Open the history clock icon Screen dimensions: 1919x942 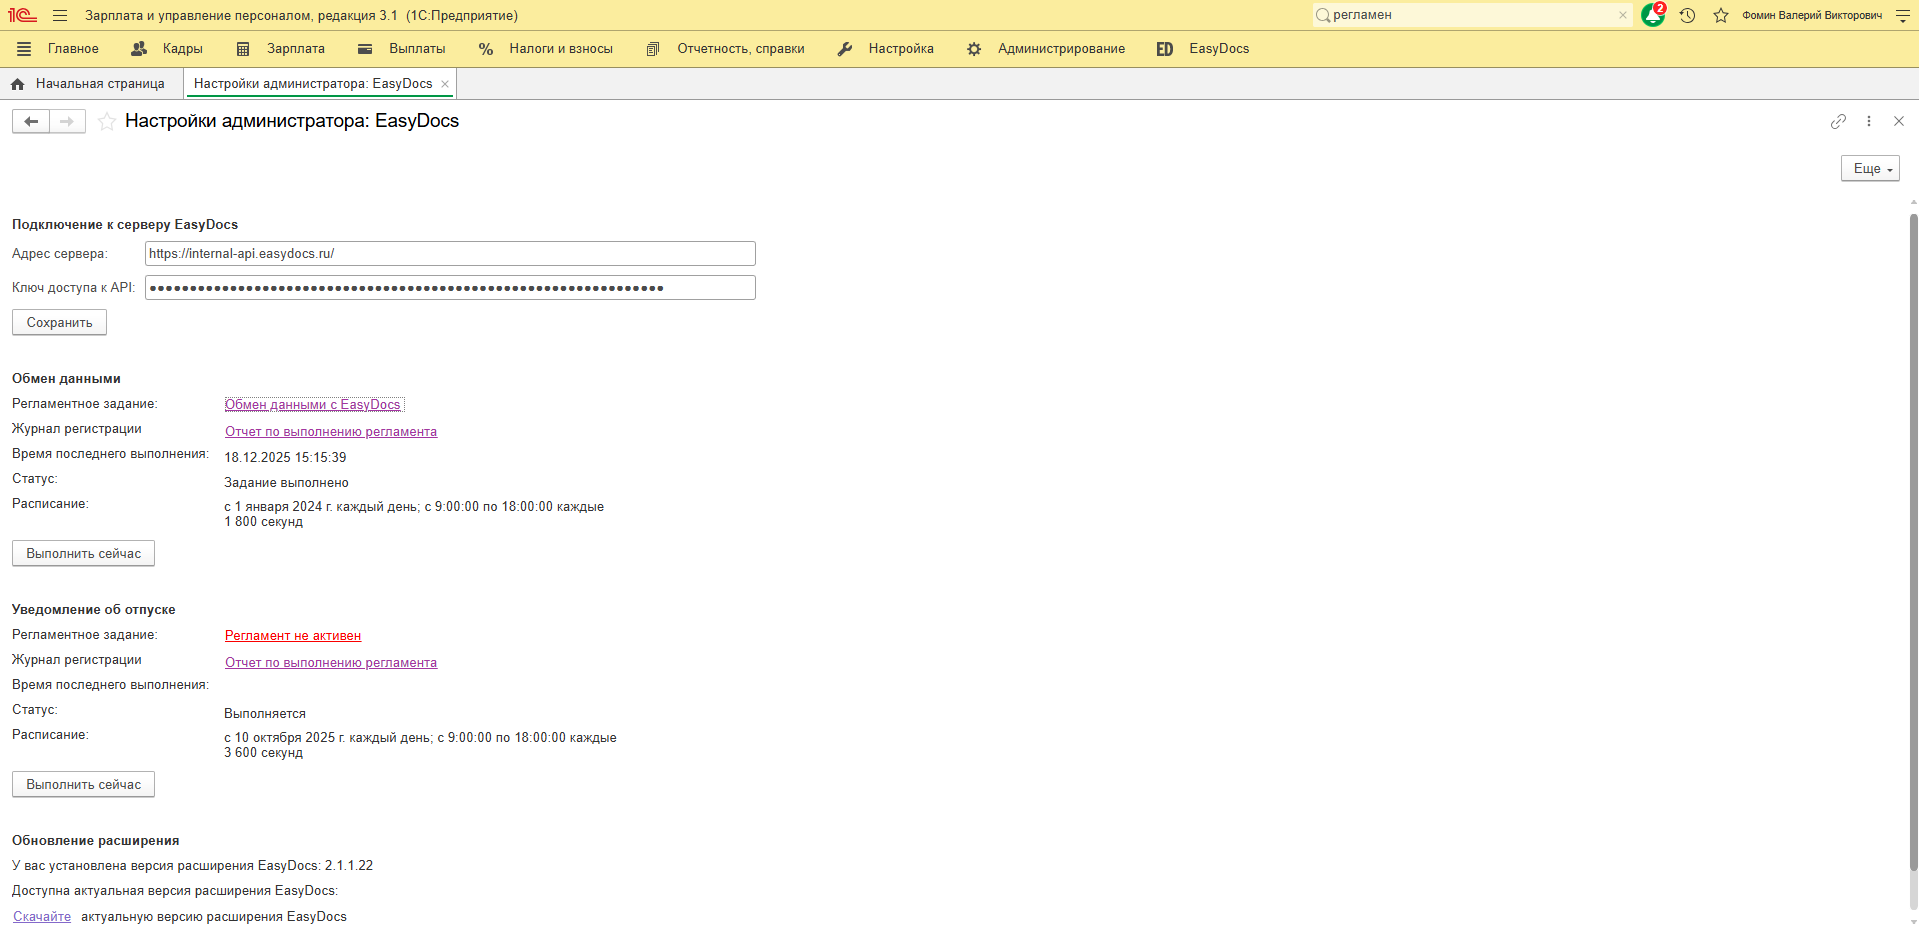[x=1687, y=16]
